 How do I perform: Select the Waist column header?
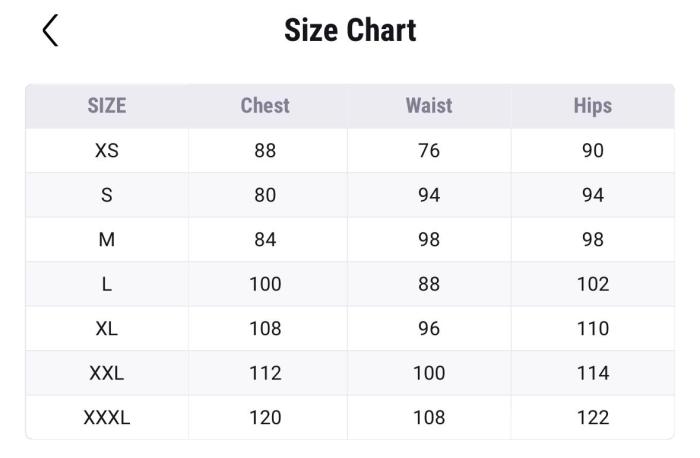pos(429,106)
